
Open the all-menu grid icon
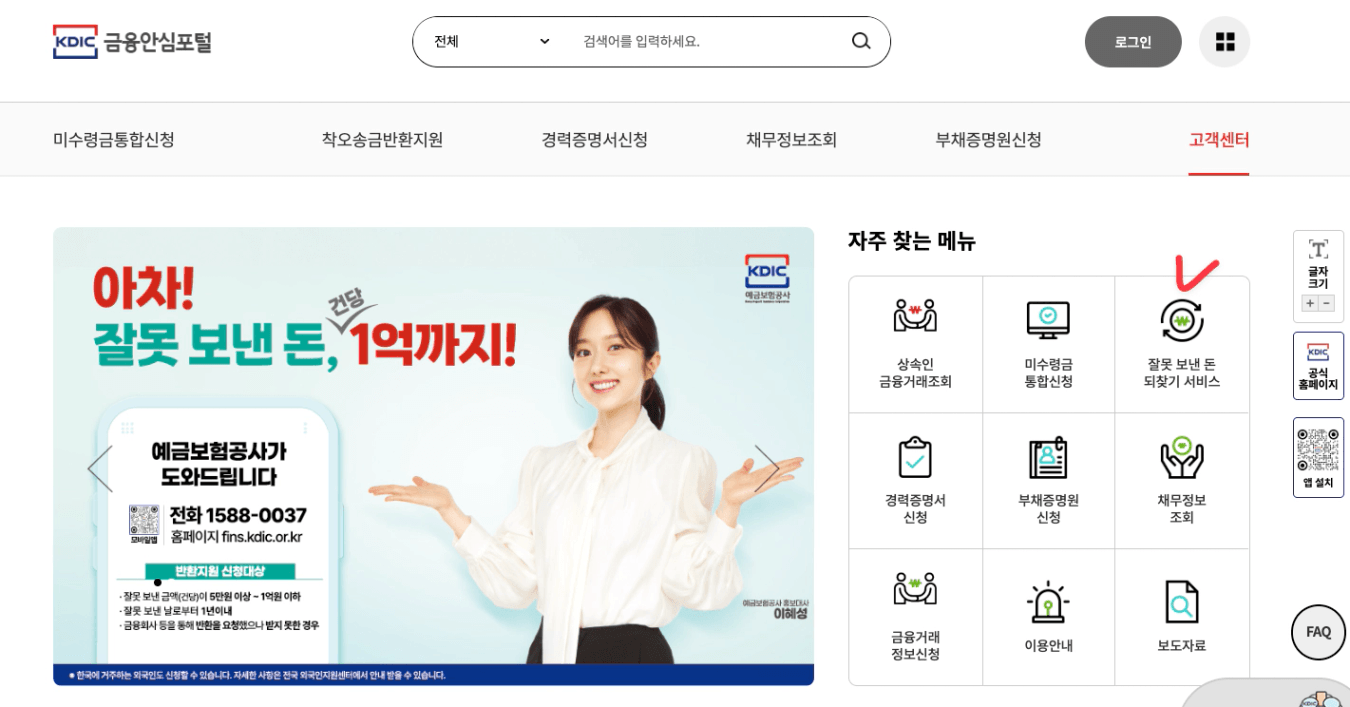1224,41
